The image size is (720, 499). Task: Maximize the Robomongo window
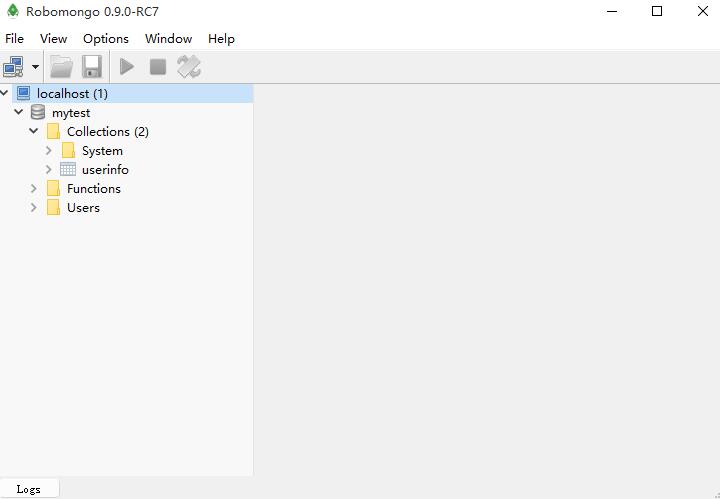[657, 11]
